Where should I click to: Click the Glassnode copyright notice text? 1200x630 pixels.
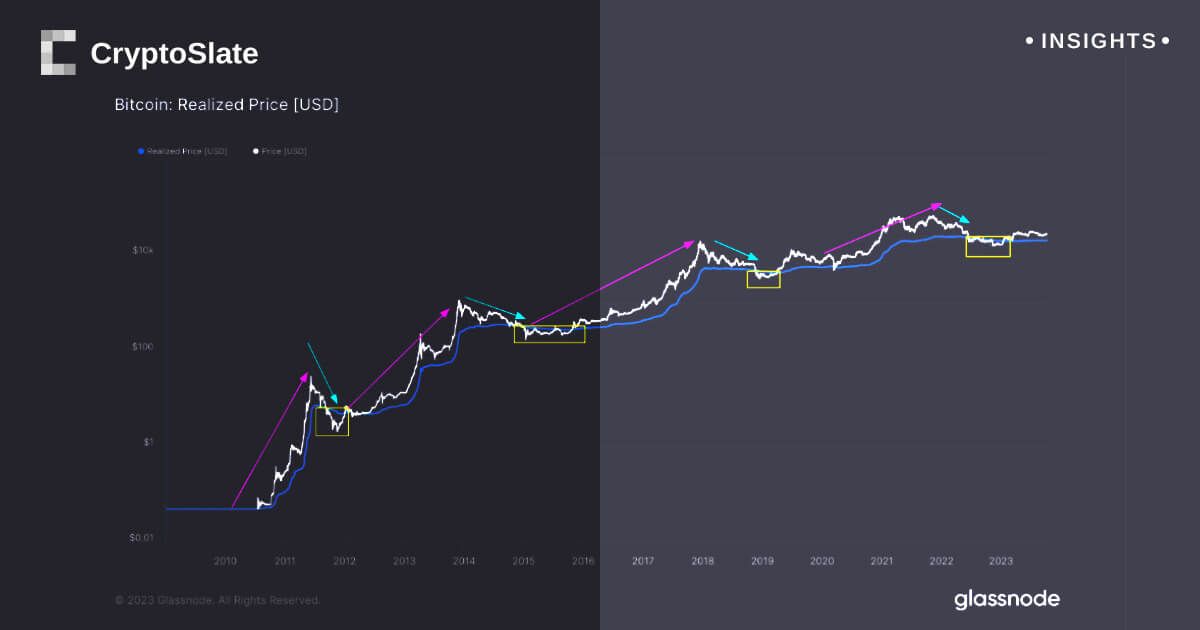(218, 600)
